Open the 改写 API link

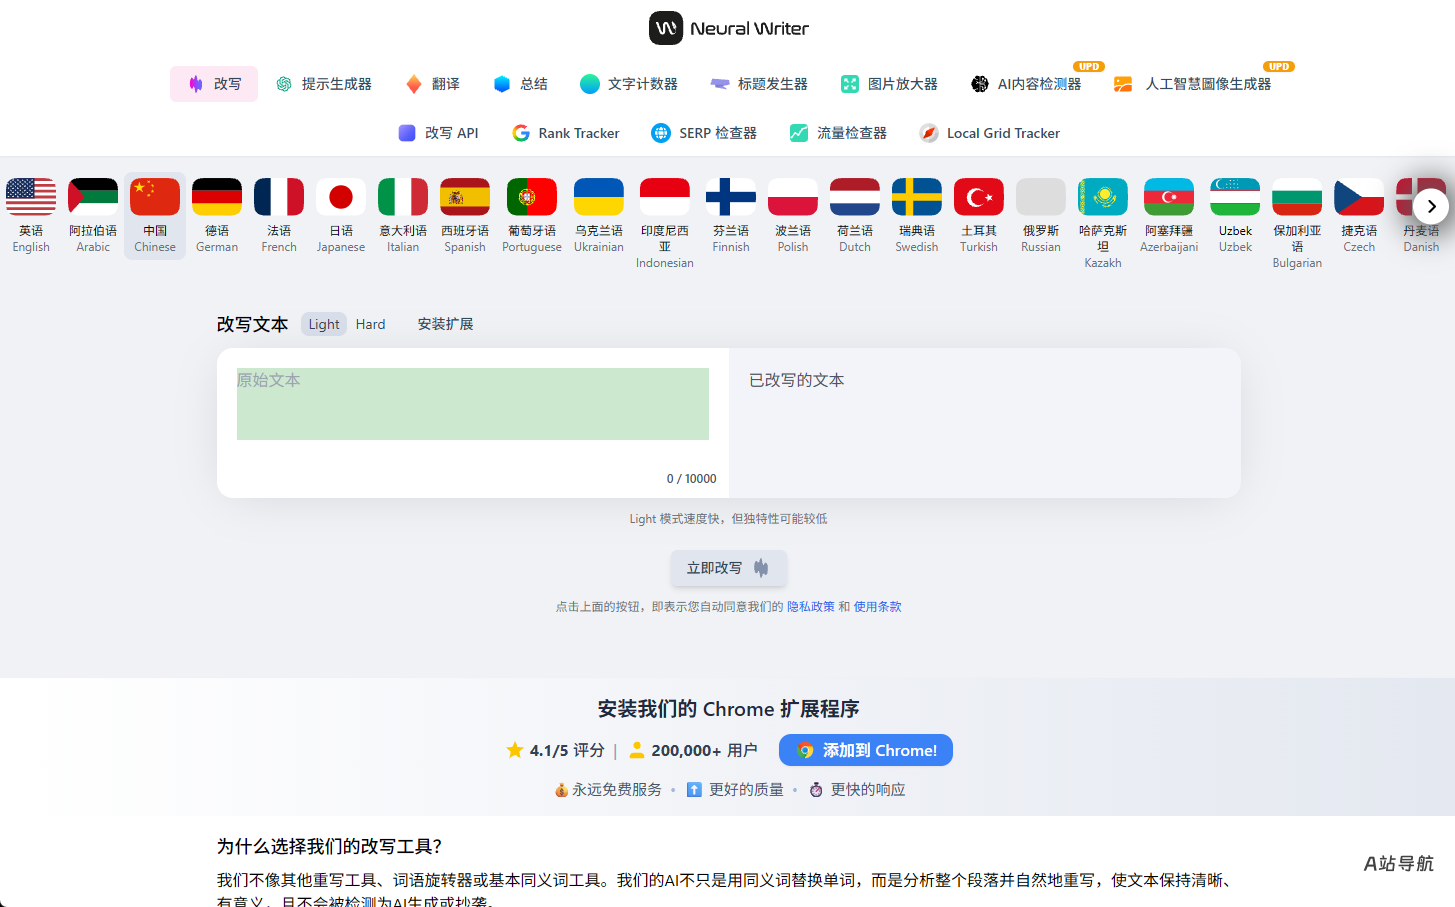438,133
